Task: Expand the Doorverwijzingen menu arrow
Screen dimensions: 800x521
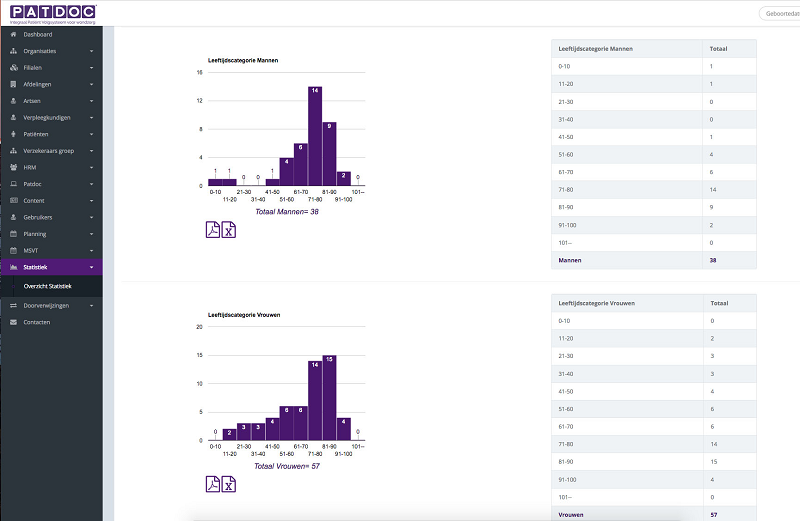Action: point(91,306)
